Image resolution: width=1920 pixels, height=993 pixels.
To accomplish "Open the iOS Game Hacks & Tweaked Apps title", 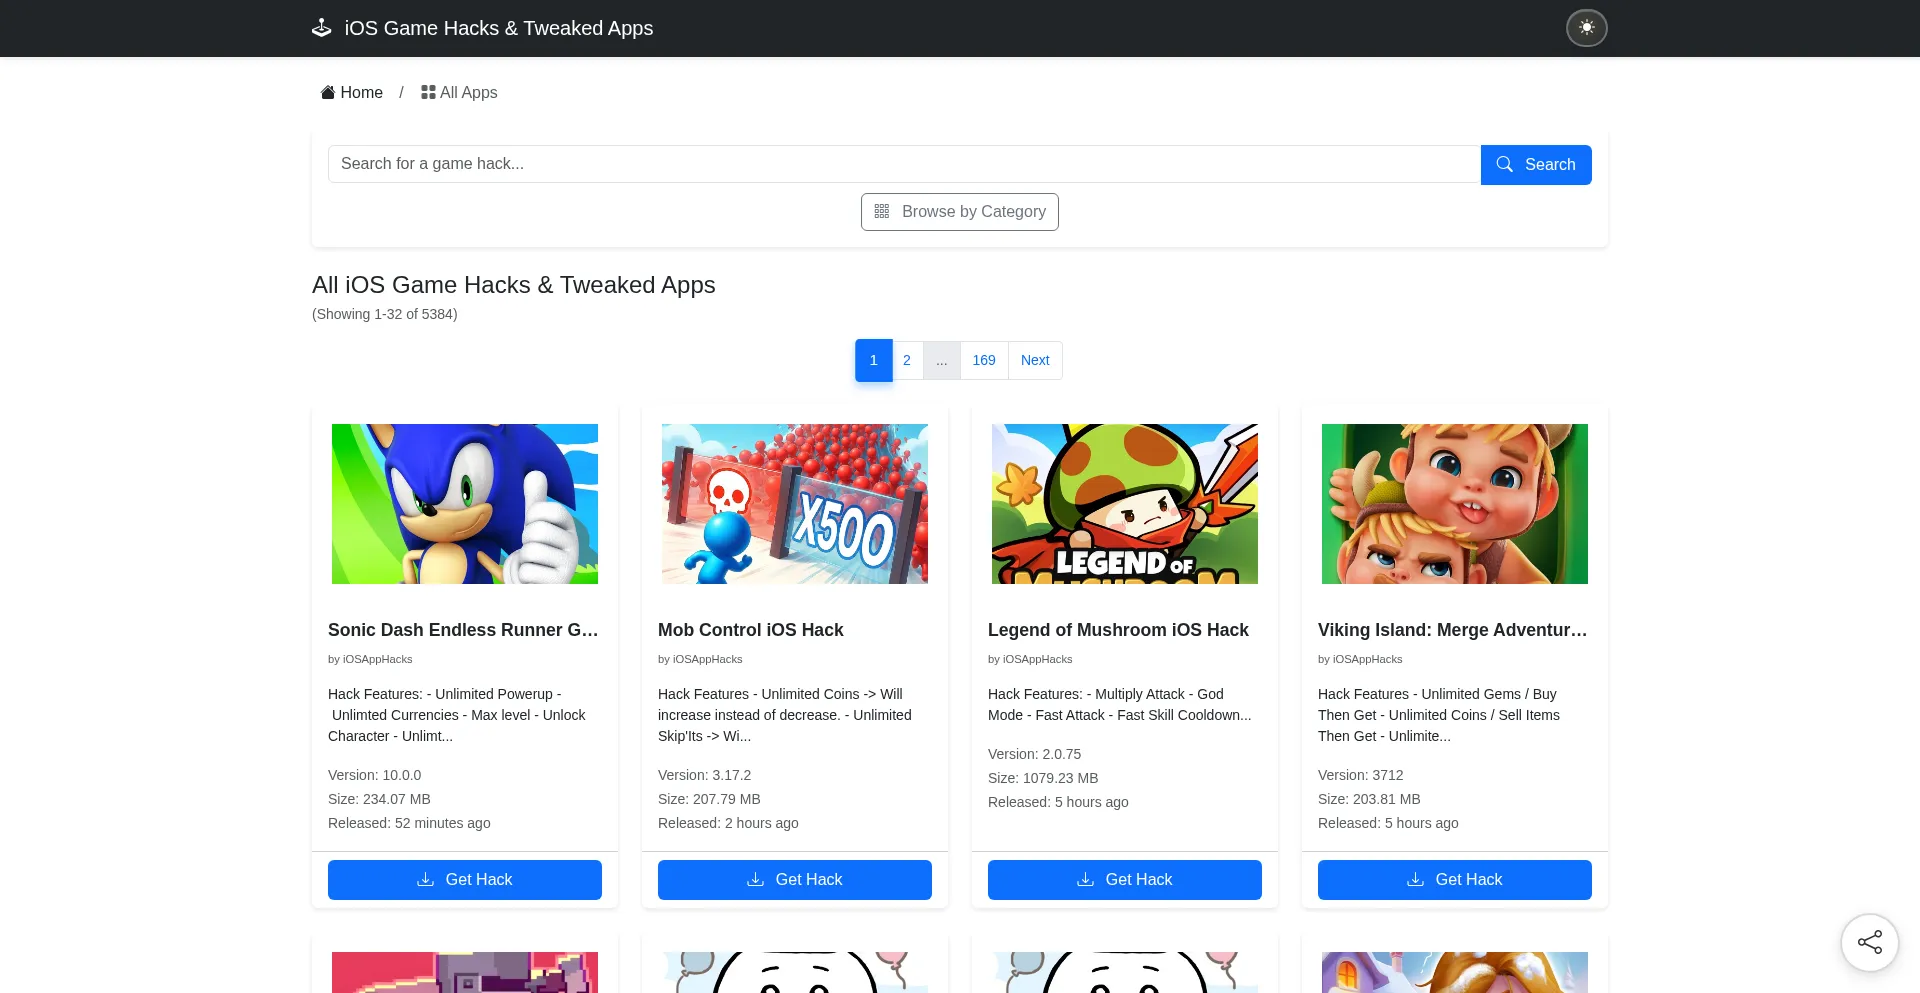I will coord(498,28).
